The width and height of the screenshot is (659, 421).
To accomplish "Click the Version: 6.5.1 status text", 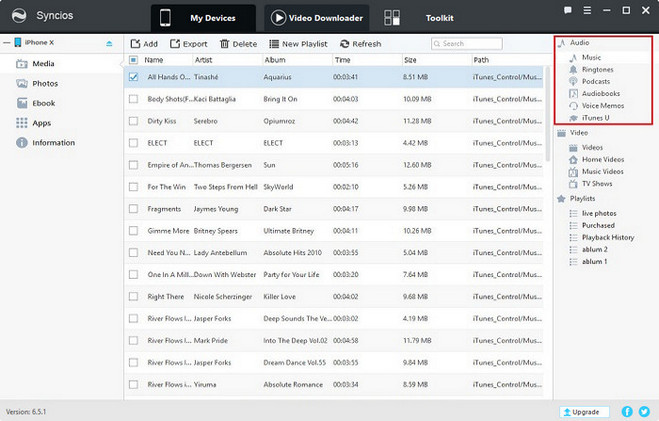I will point(26,412).
